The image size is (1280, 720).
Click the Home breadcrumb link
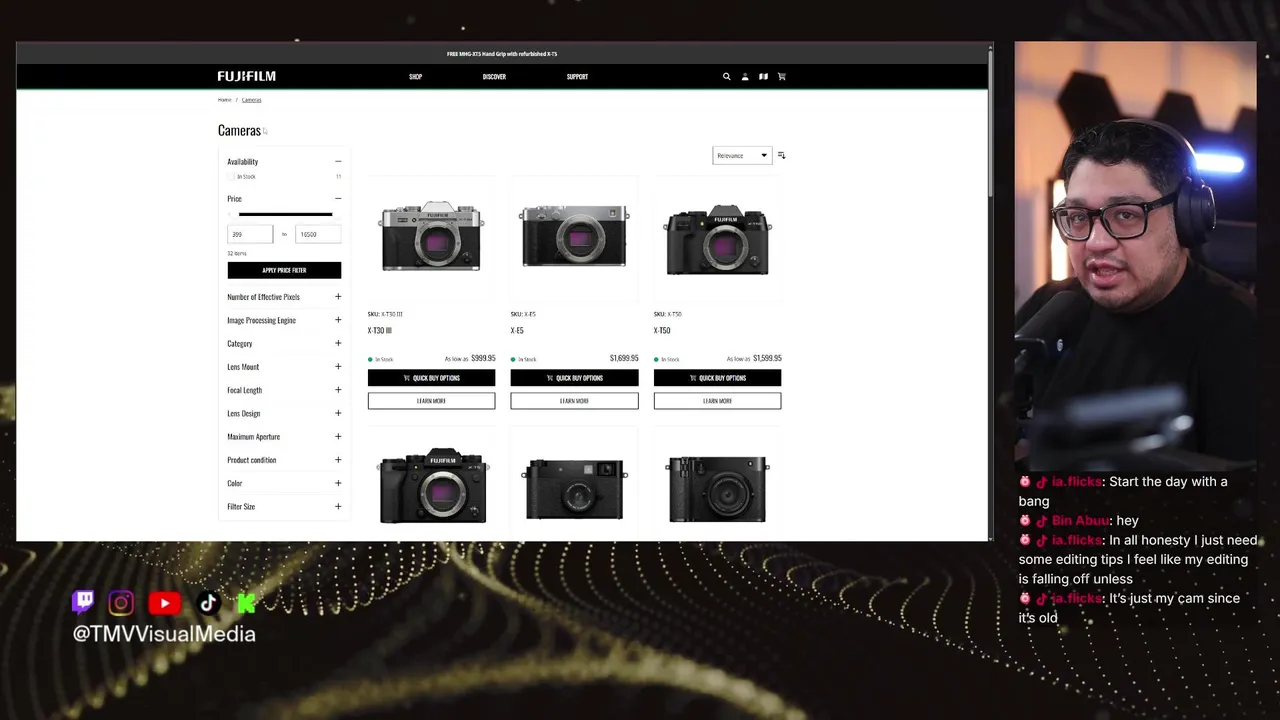224,100
